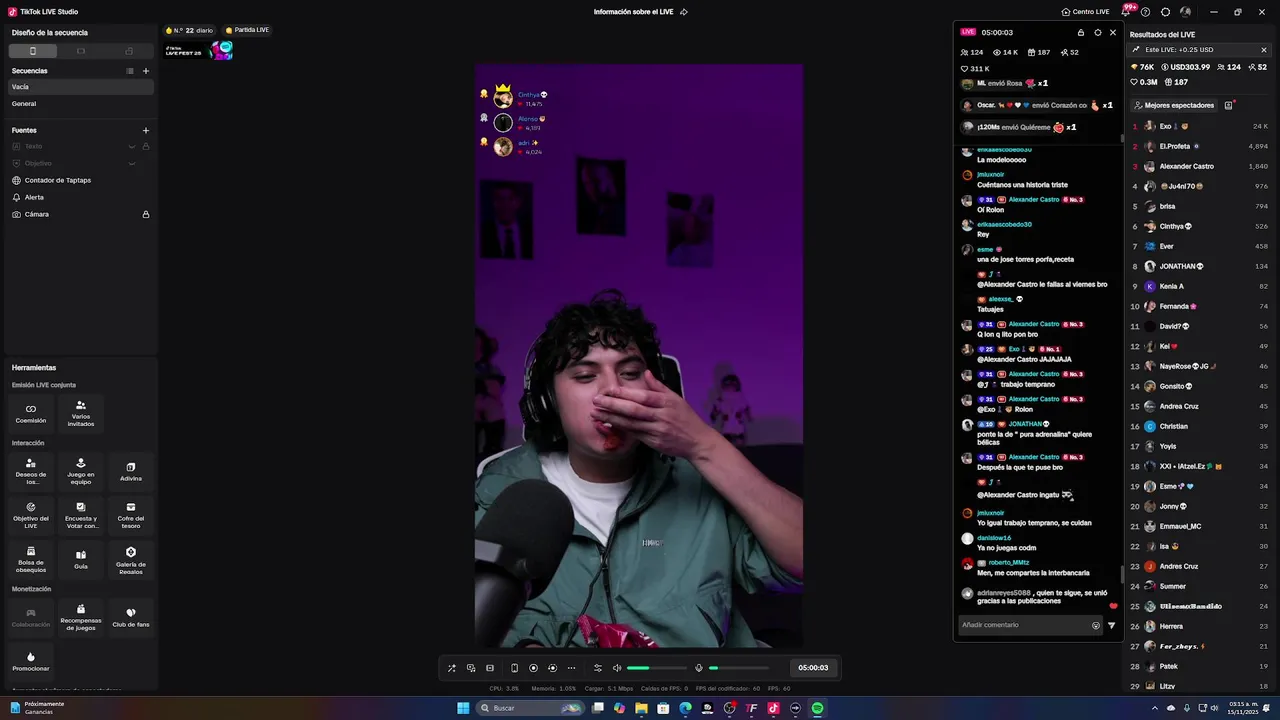
Task: Select top viewer El.Profeta in ranking
Action: point(1200,146)
